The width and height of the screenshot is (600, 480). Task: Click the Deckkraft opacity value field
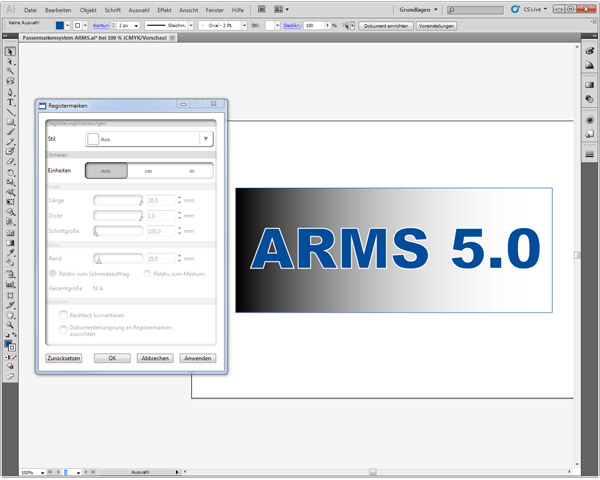(314, 26)
